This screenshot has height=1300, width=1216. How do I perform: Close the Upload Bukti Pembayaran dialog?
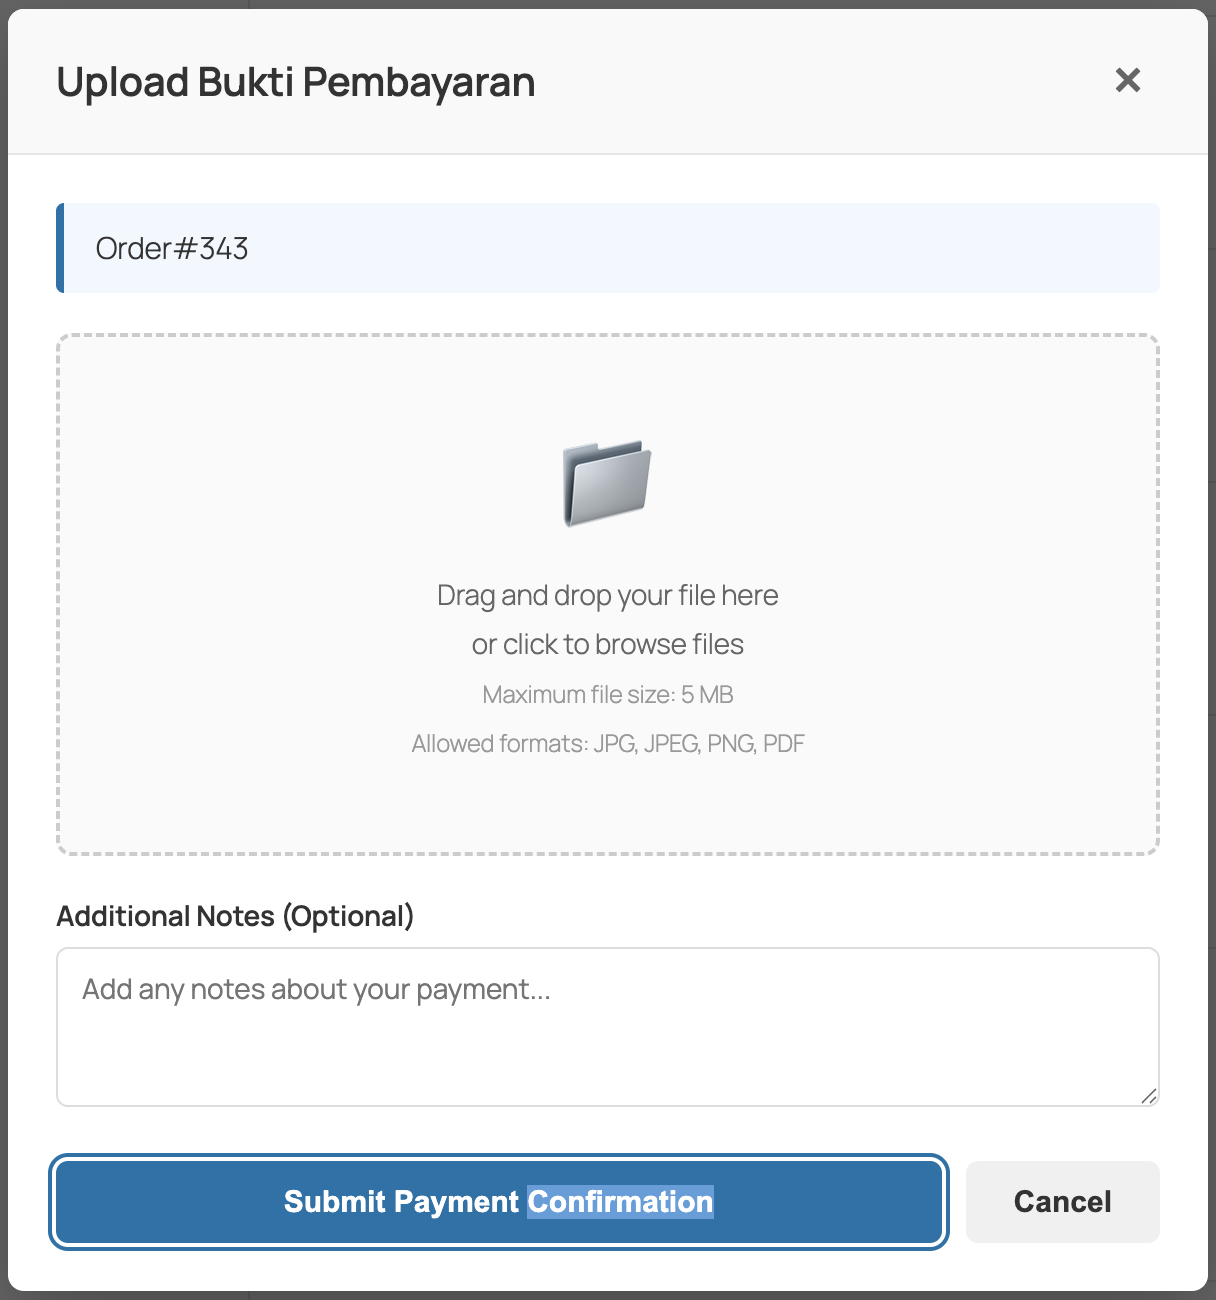coord(1127,80)
